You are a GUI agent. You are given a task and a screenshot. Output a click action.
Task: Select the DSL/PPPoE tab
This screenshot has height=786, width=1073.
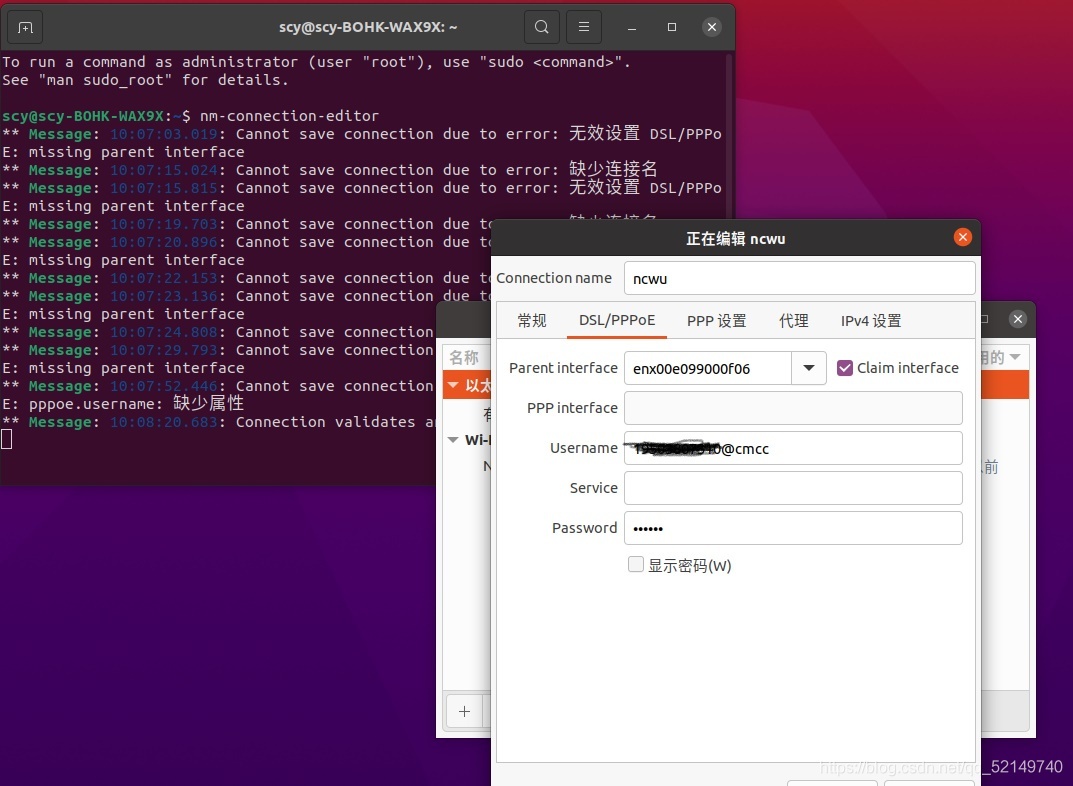[x=617, y=320]
